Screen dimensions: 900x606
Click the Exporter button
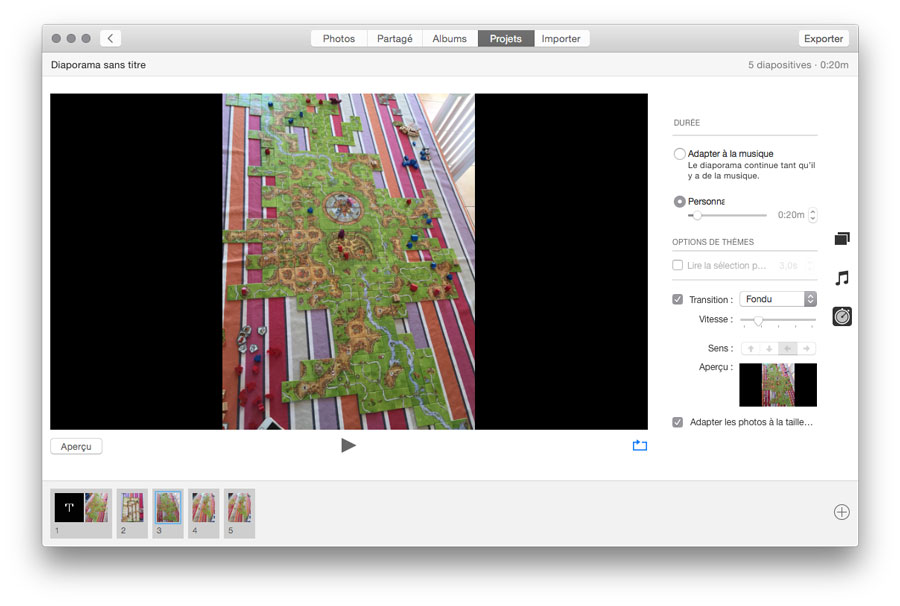point(823,38)
